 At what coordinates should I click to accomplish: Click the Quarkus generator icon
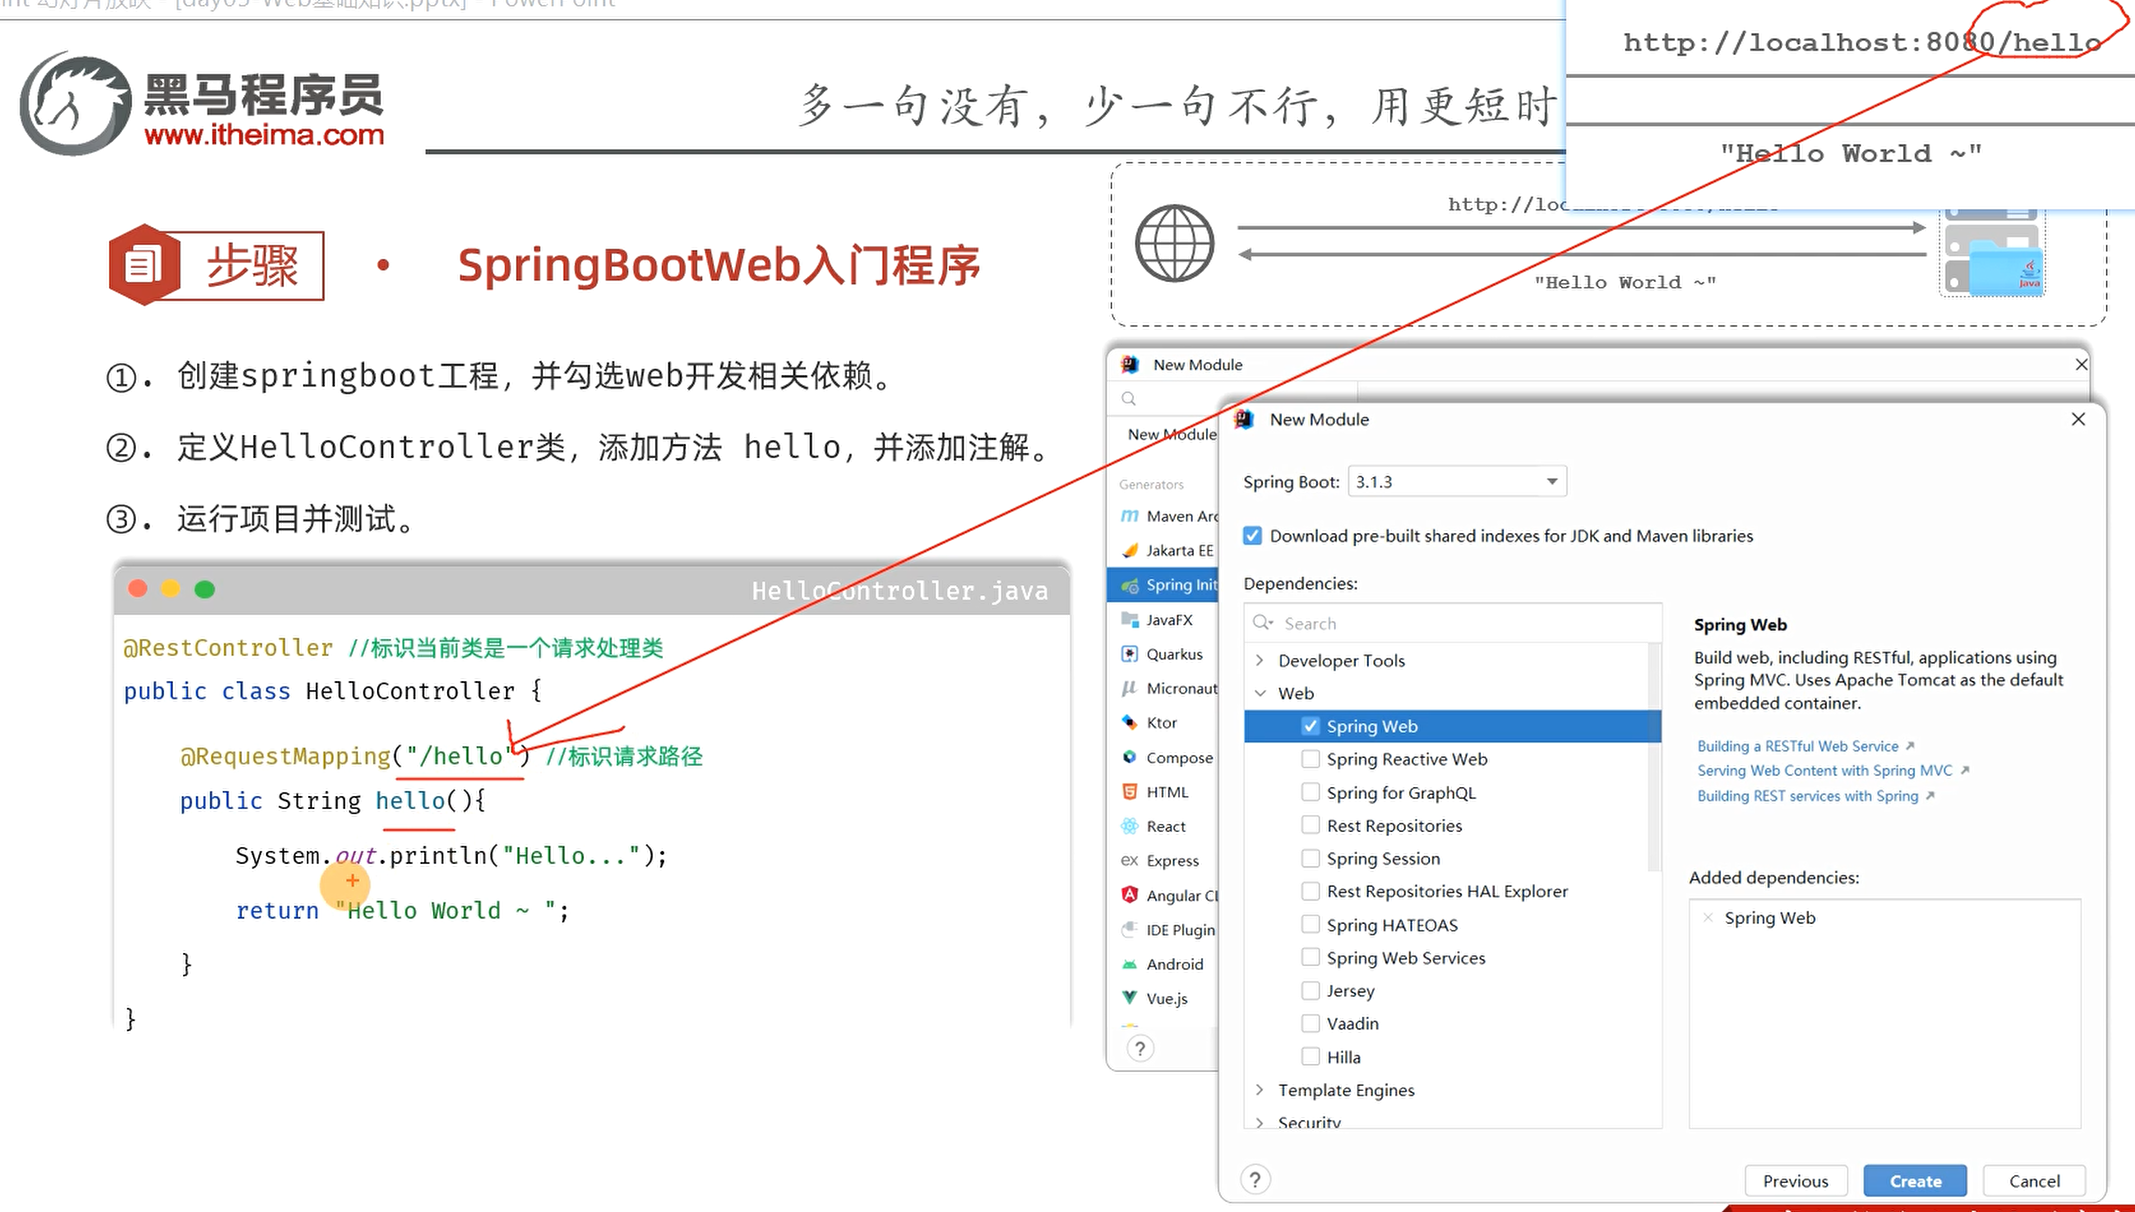pos(1130,654)
